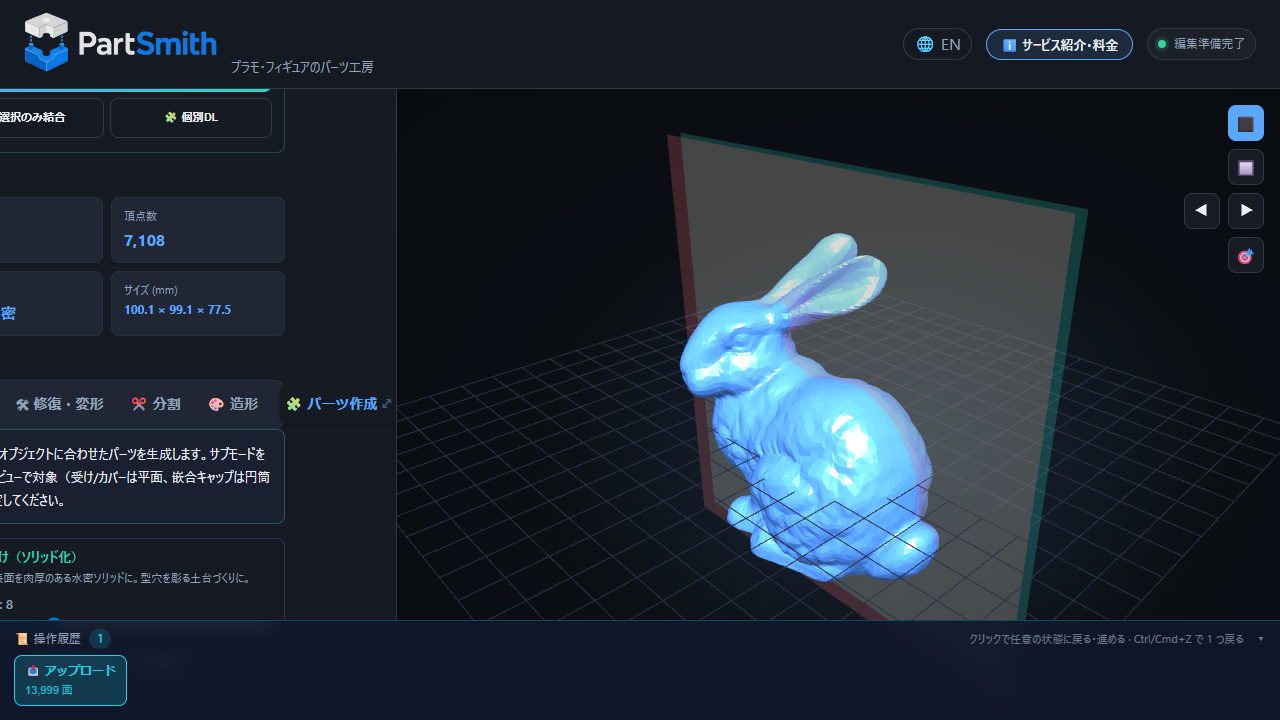1280x720 pixels.
Task: Open the 分割 tab
Action: click(x=156, y=404)
